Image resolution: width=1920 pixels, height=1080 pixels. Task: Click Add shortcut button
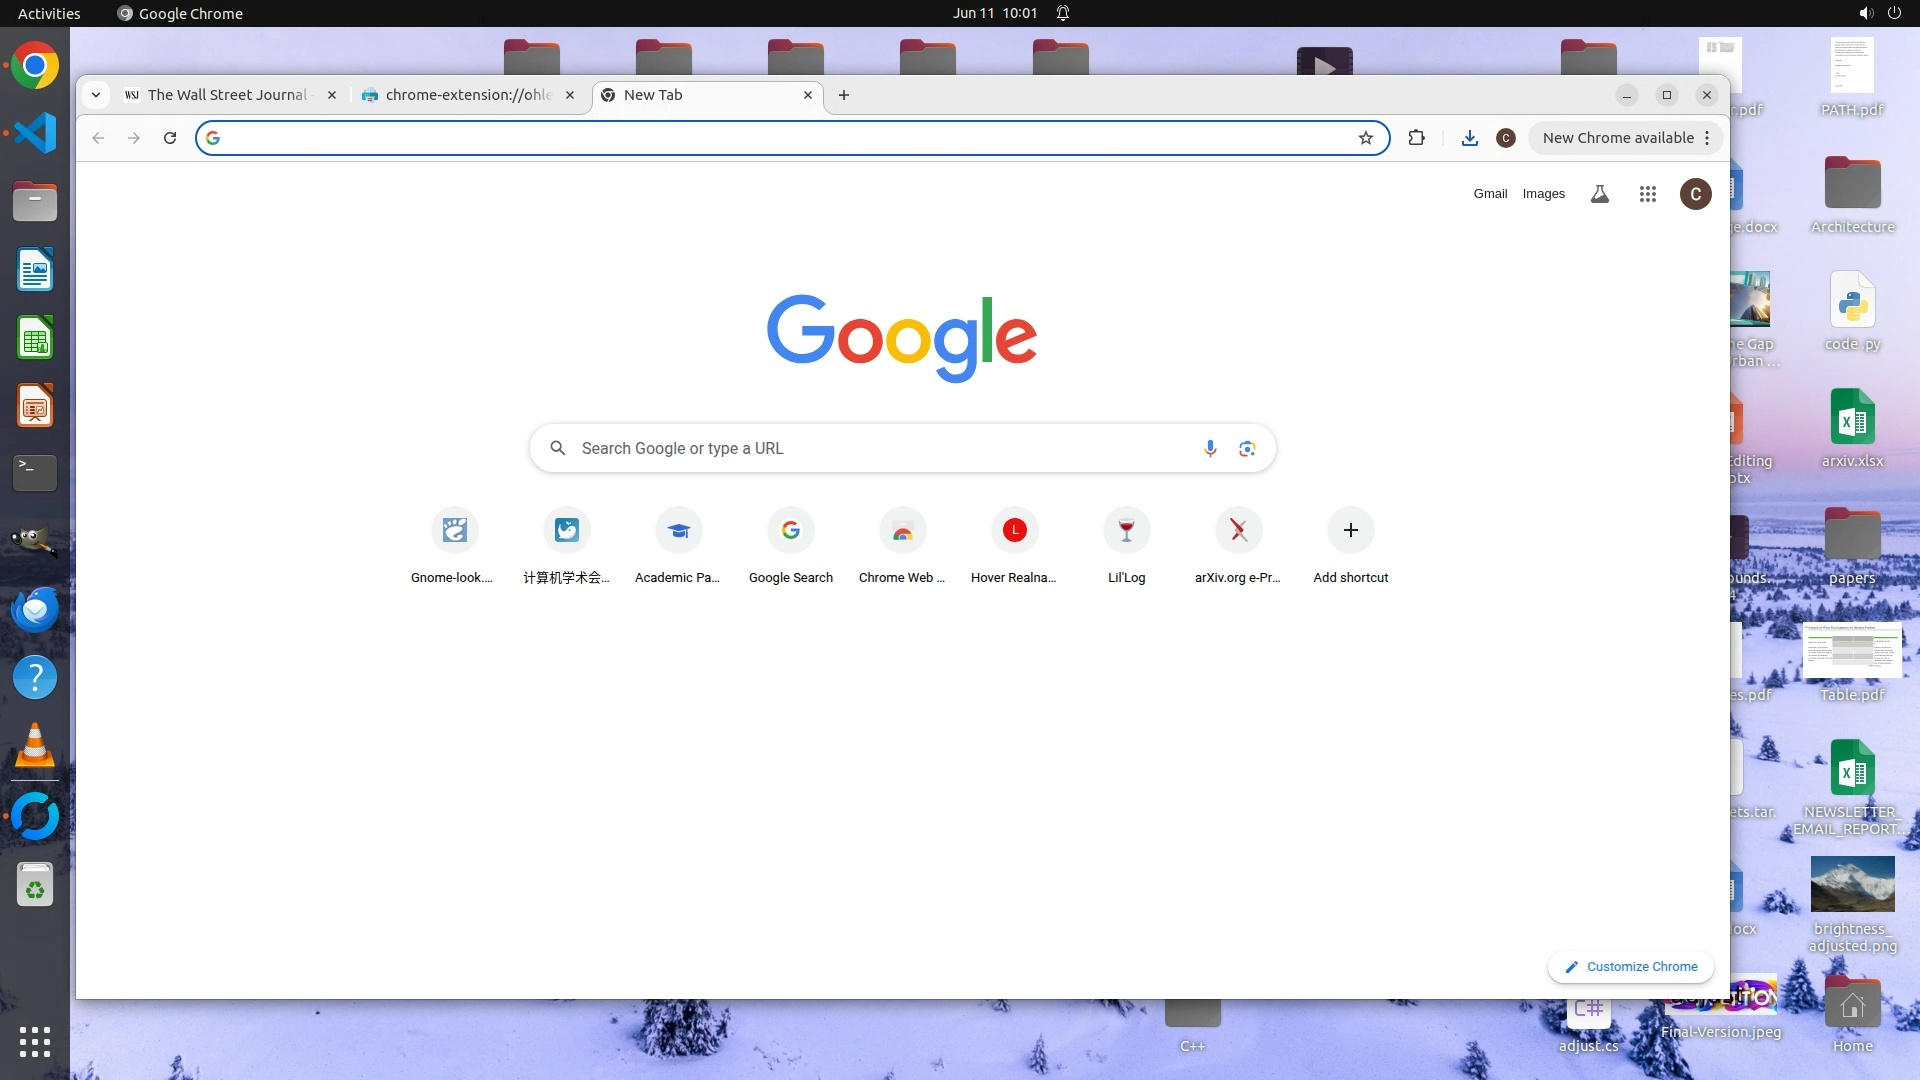[1350, 531]
